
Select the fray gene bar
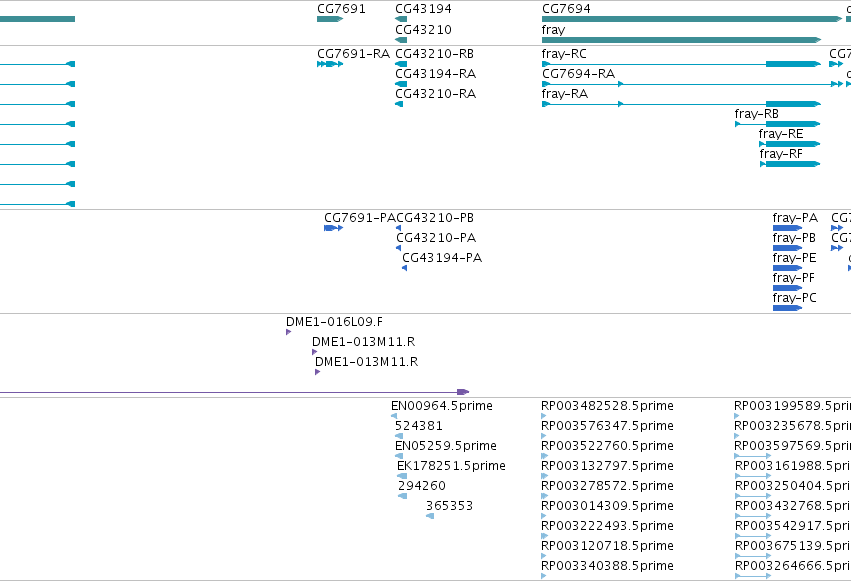pyautogui.click(x=682, y=40)
